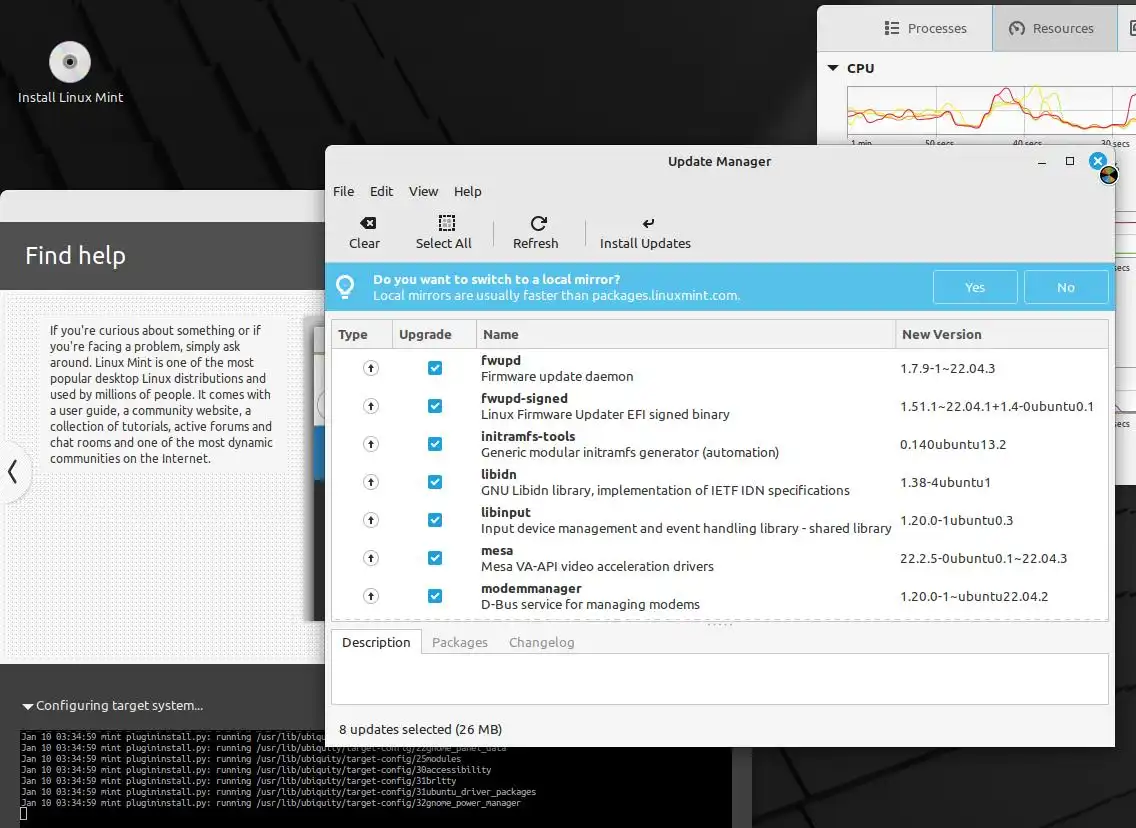Screen dimensions: 1136x828
Task: Close the Update Manager window
Action: point(1098,161)
